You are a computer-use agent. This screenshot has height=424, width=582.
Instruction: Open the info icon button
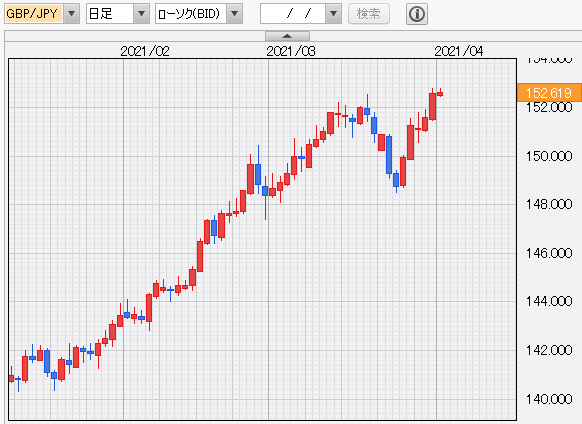417,14
